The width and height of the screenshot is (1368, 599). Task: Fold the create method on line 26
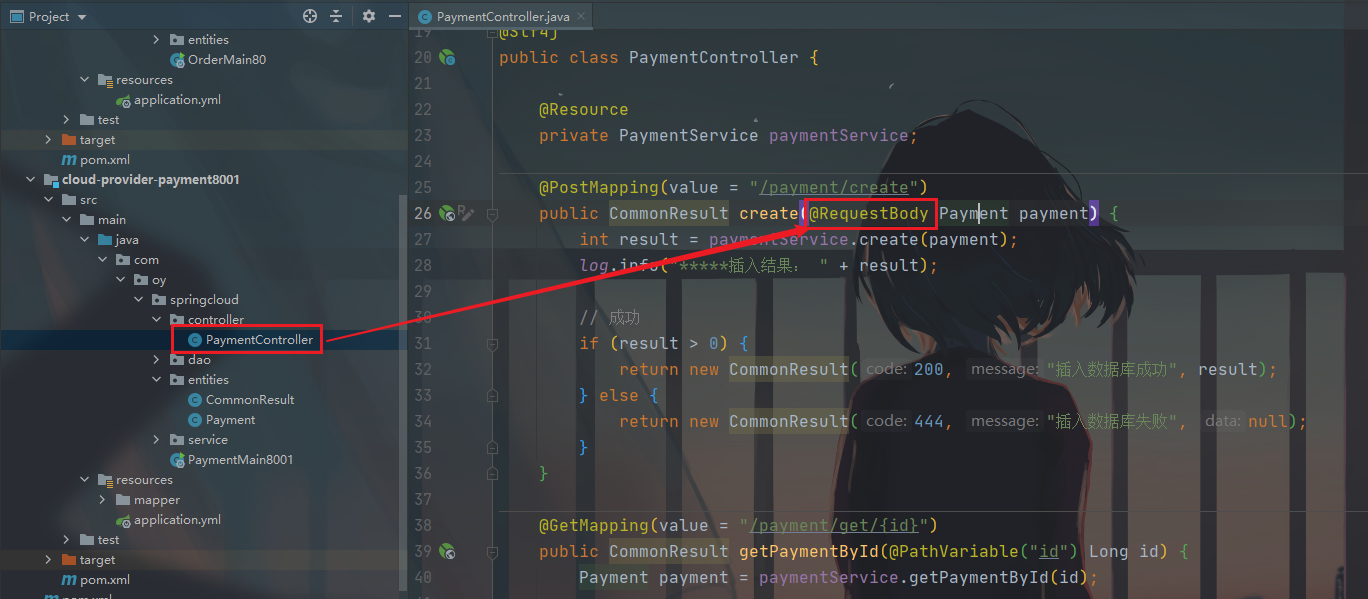click(492, 213)
